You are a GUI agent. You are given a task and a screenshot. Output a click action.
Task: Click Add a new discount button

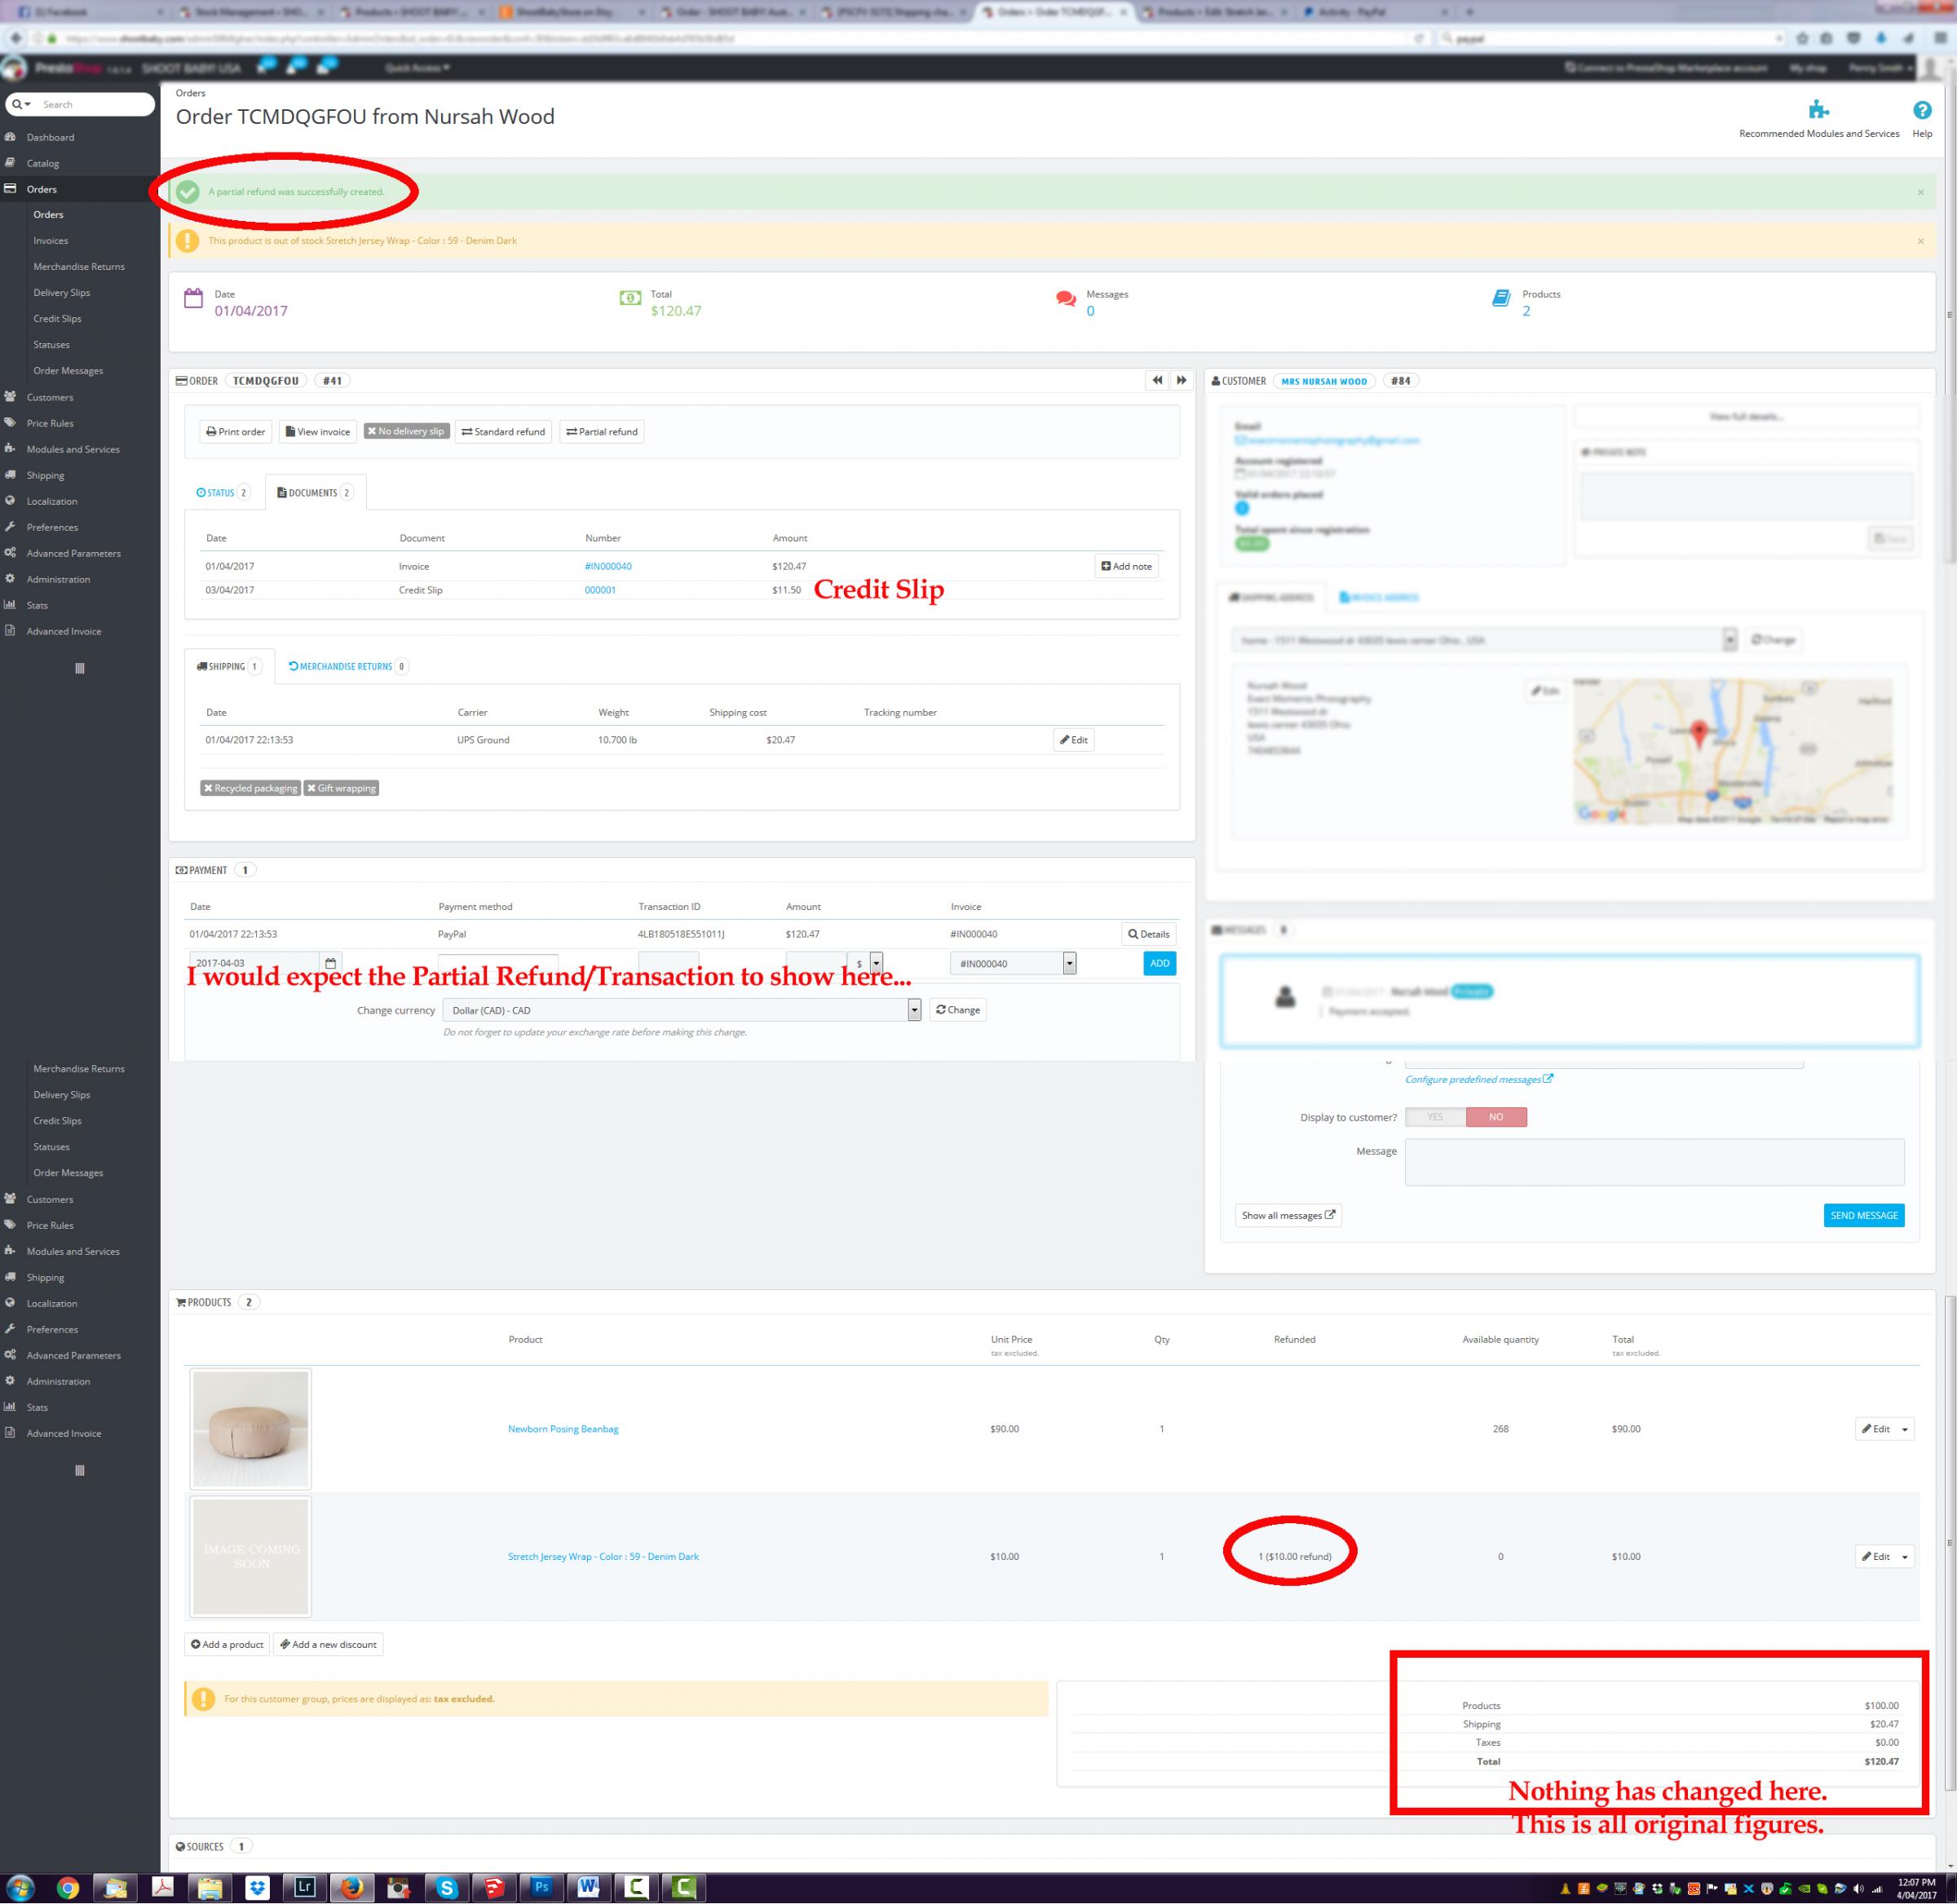328,1644
